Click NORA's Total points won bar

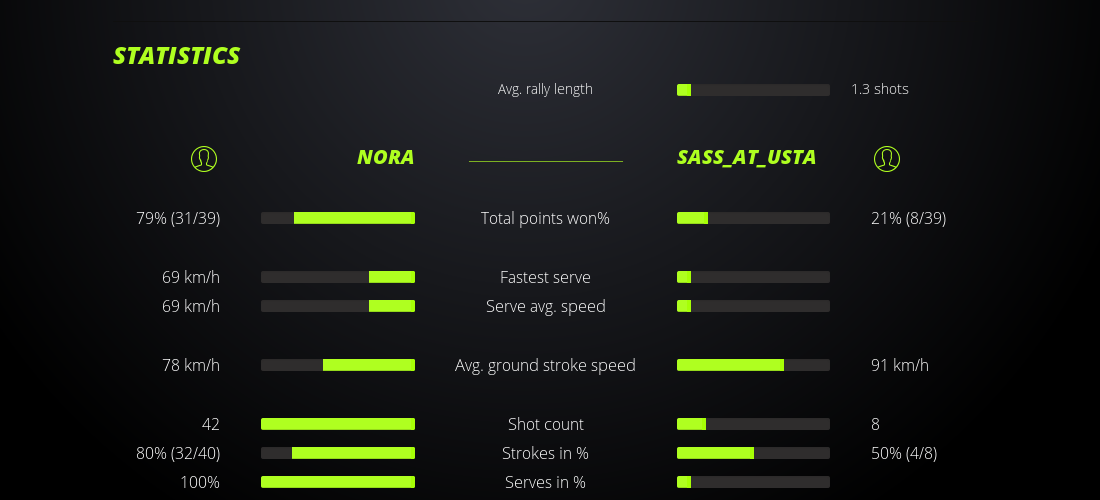(x=338, y=218)
